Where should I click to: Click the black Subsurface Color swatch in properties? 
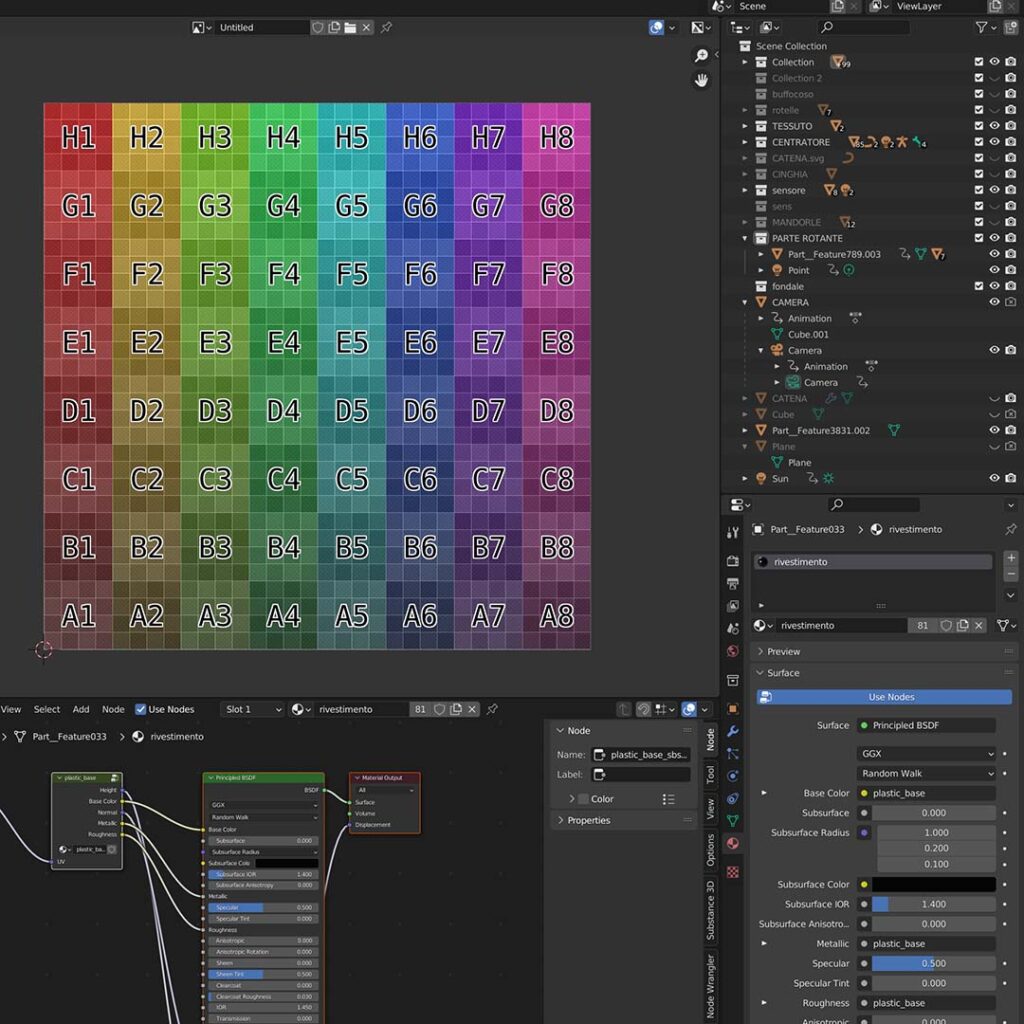(x=933, y=884)
